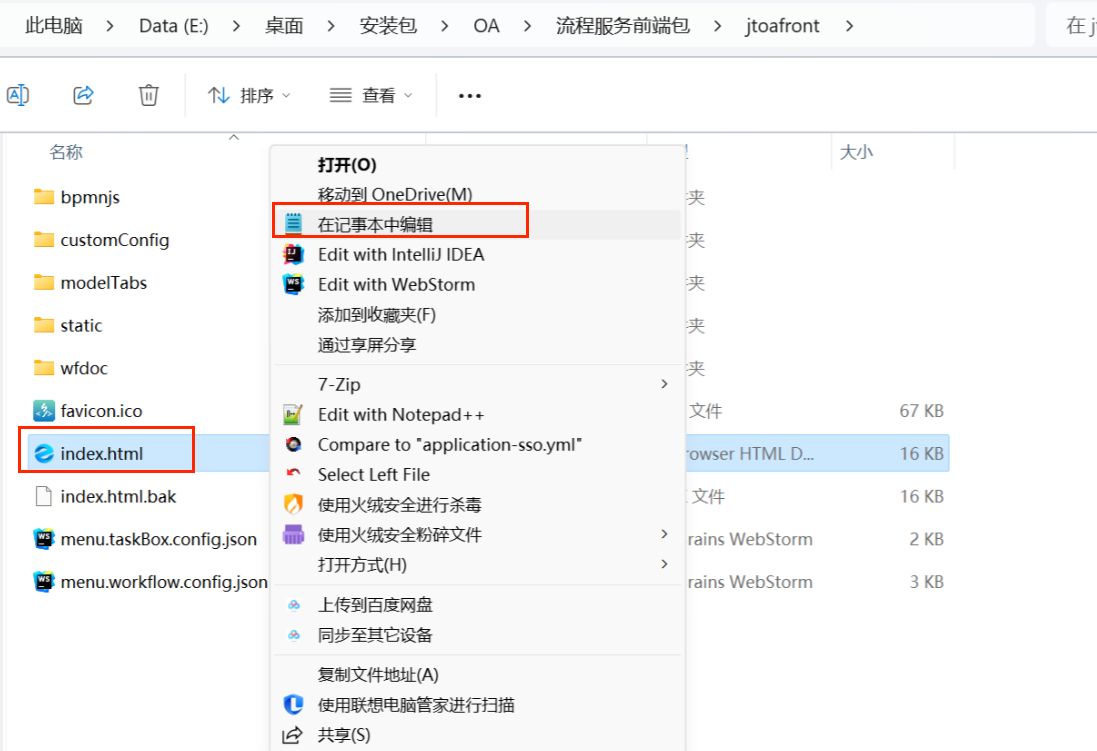1097x751 pixels.
Task: Choose Edit with WebStorm entry
Action: tap(396, 284)
